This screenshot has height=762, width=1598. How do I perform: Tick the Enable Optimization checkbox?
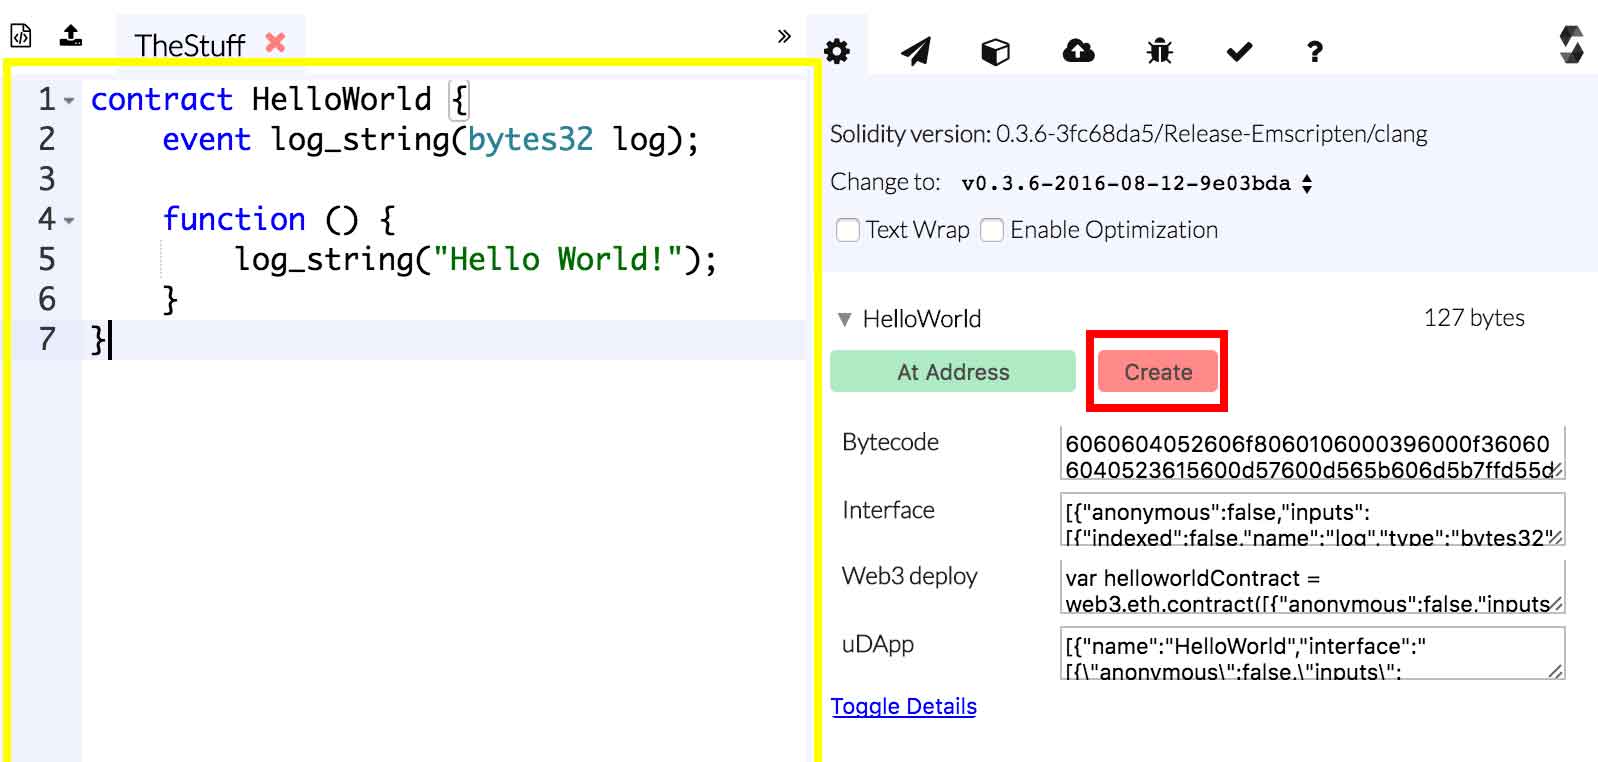coord(992,230)
